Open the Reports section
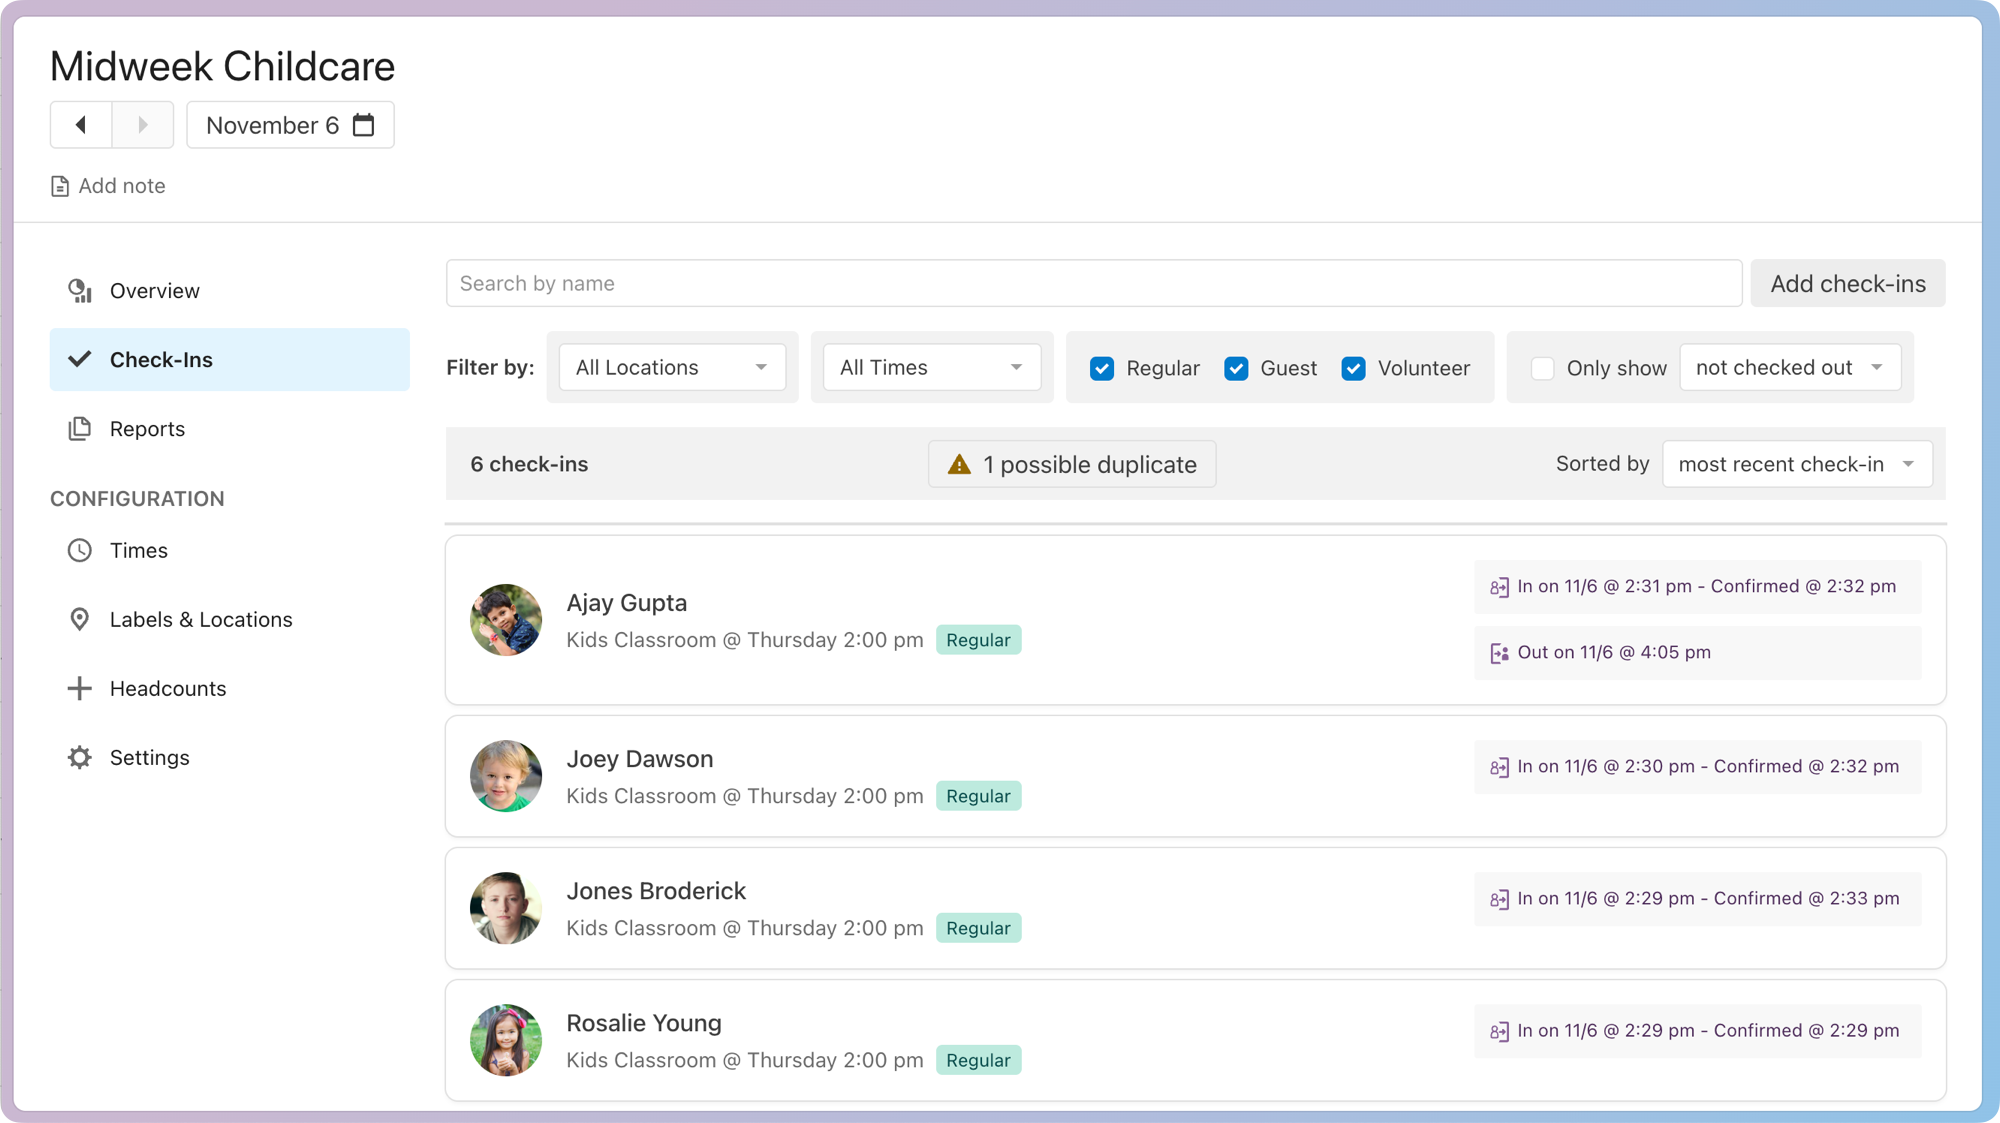Image resolution: width=2000 pixels, height=1123 pixels. (147, 429)
